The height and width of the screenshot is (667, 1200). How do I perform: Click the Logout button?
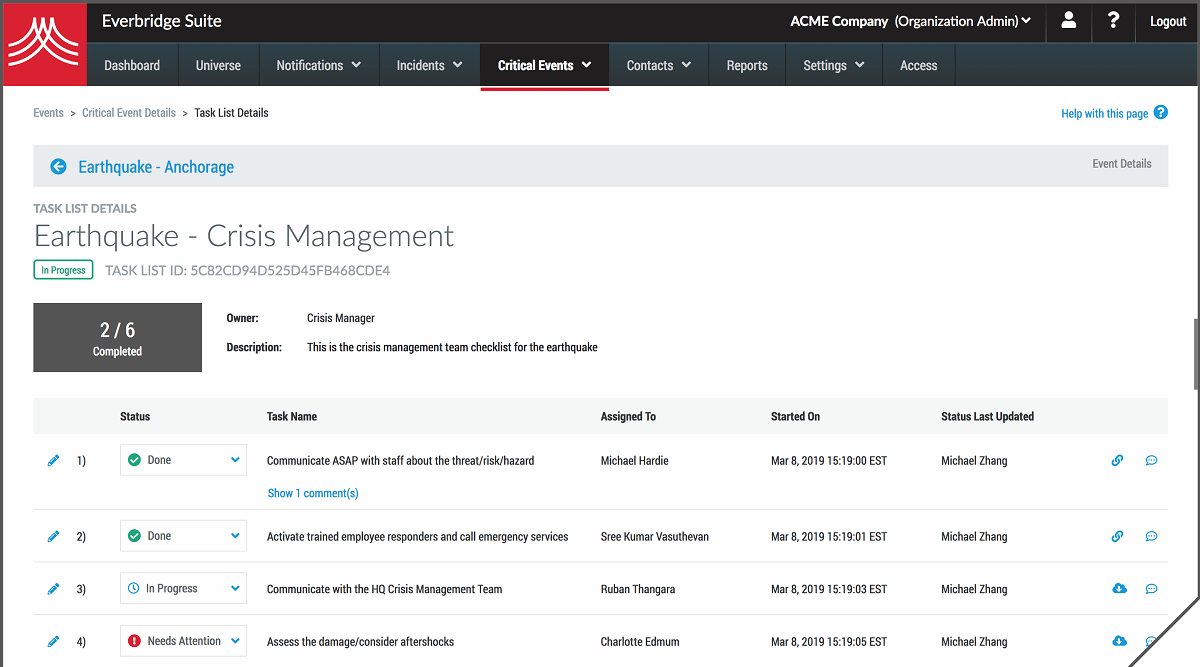pyautogui.click(x=1167, y=20)
